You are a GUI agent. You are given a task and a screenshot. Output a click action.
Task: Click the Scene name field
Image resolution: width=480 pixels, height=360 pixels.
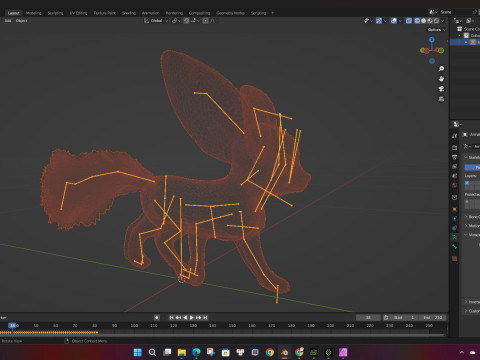pos(455,12)
